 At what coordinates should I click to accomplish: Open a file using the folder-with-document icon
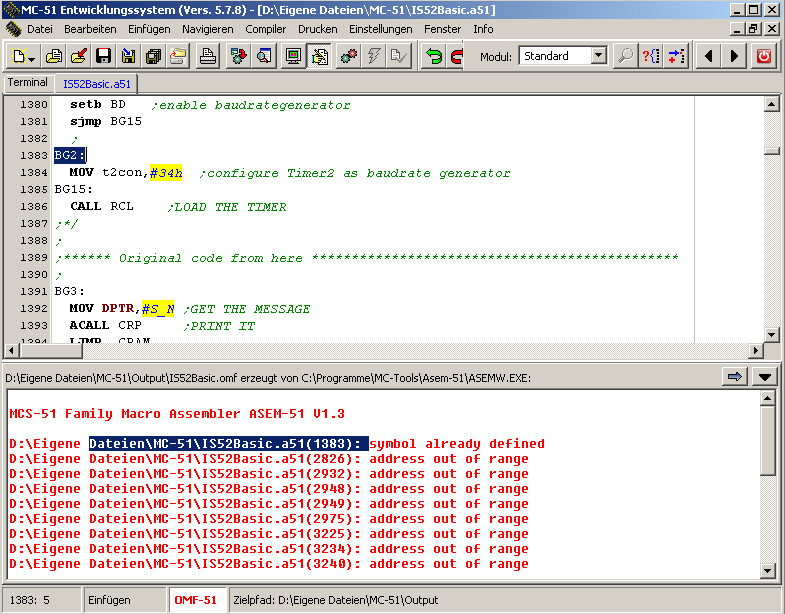click(x=54, y=56)
